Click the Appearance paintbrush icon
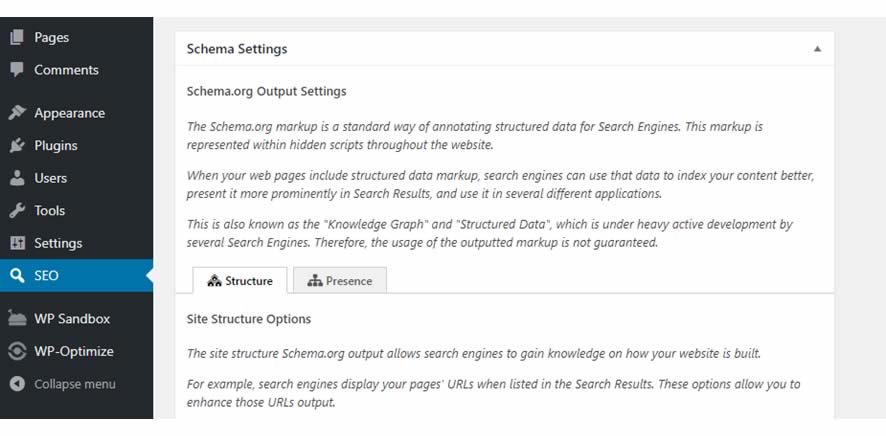The height and width of the screenshot is (436, 886). [17, 113]
